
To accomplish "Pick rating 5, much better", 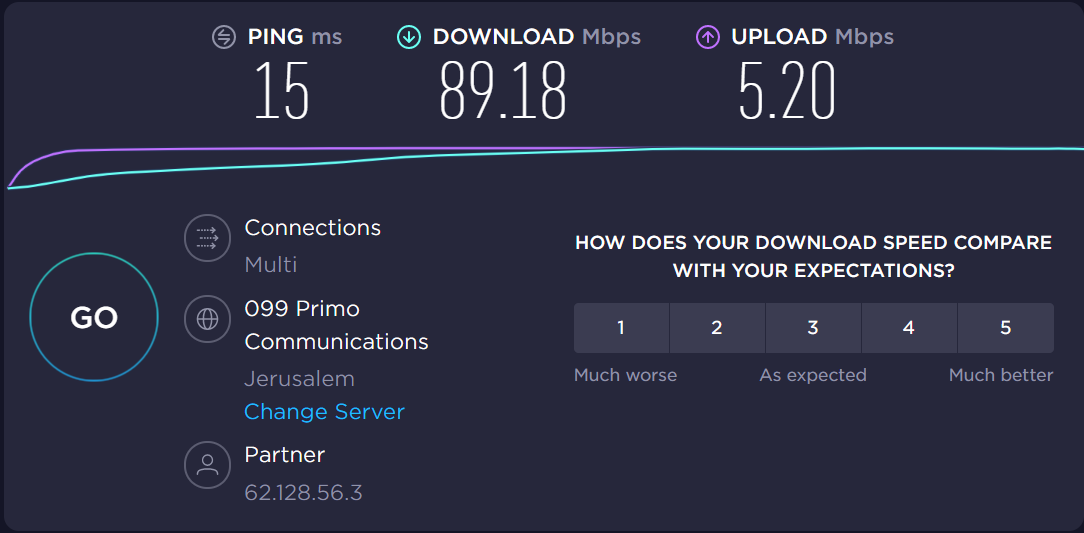I will [x=1005, y=328].
